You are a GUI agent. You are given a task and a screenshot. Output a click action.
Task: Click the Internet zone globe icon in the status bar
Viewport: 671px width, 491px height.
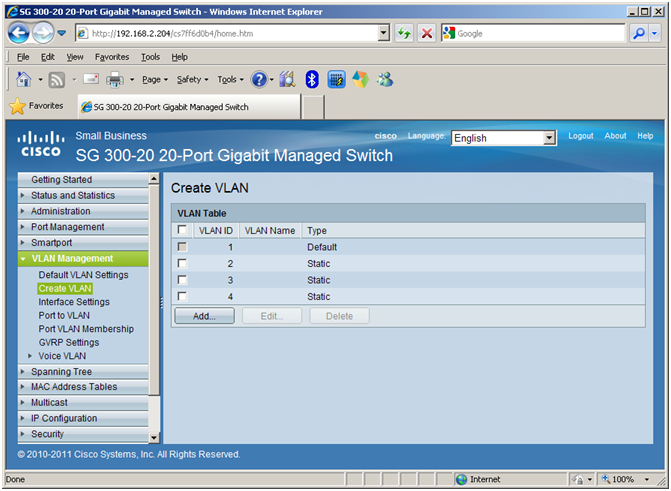(461, 479)
